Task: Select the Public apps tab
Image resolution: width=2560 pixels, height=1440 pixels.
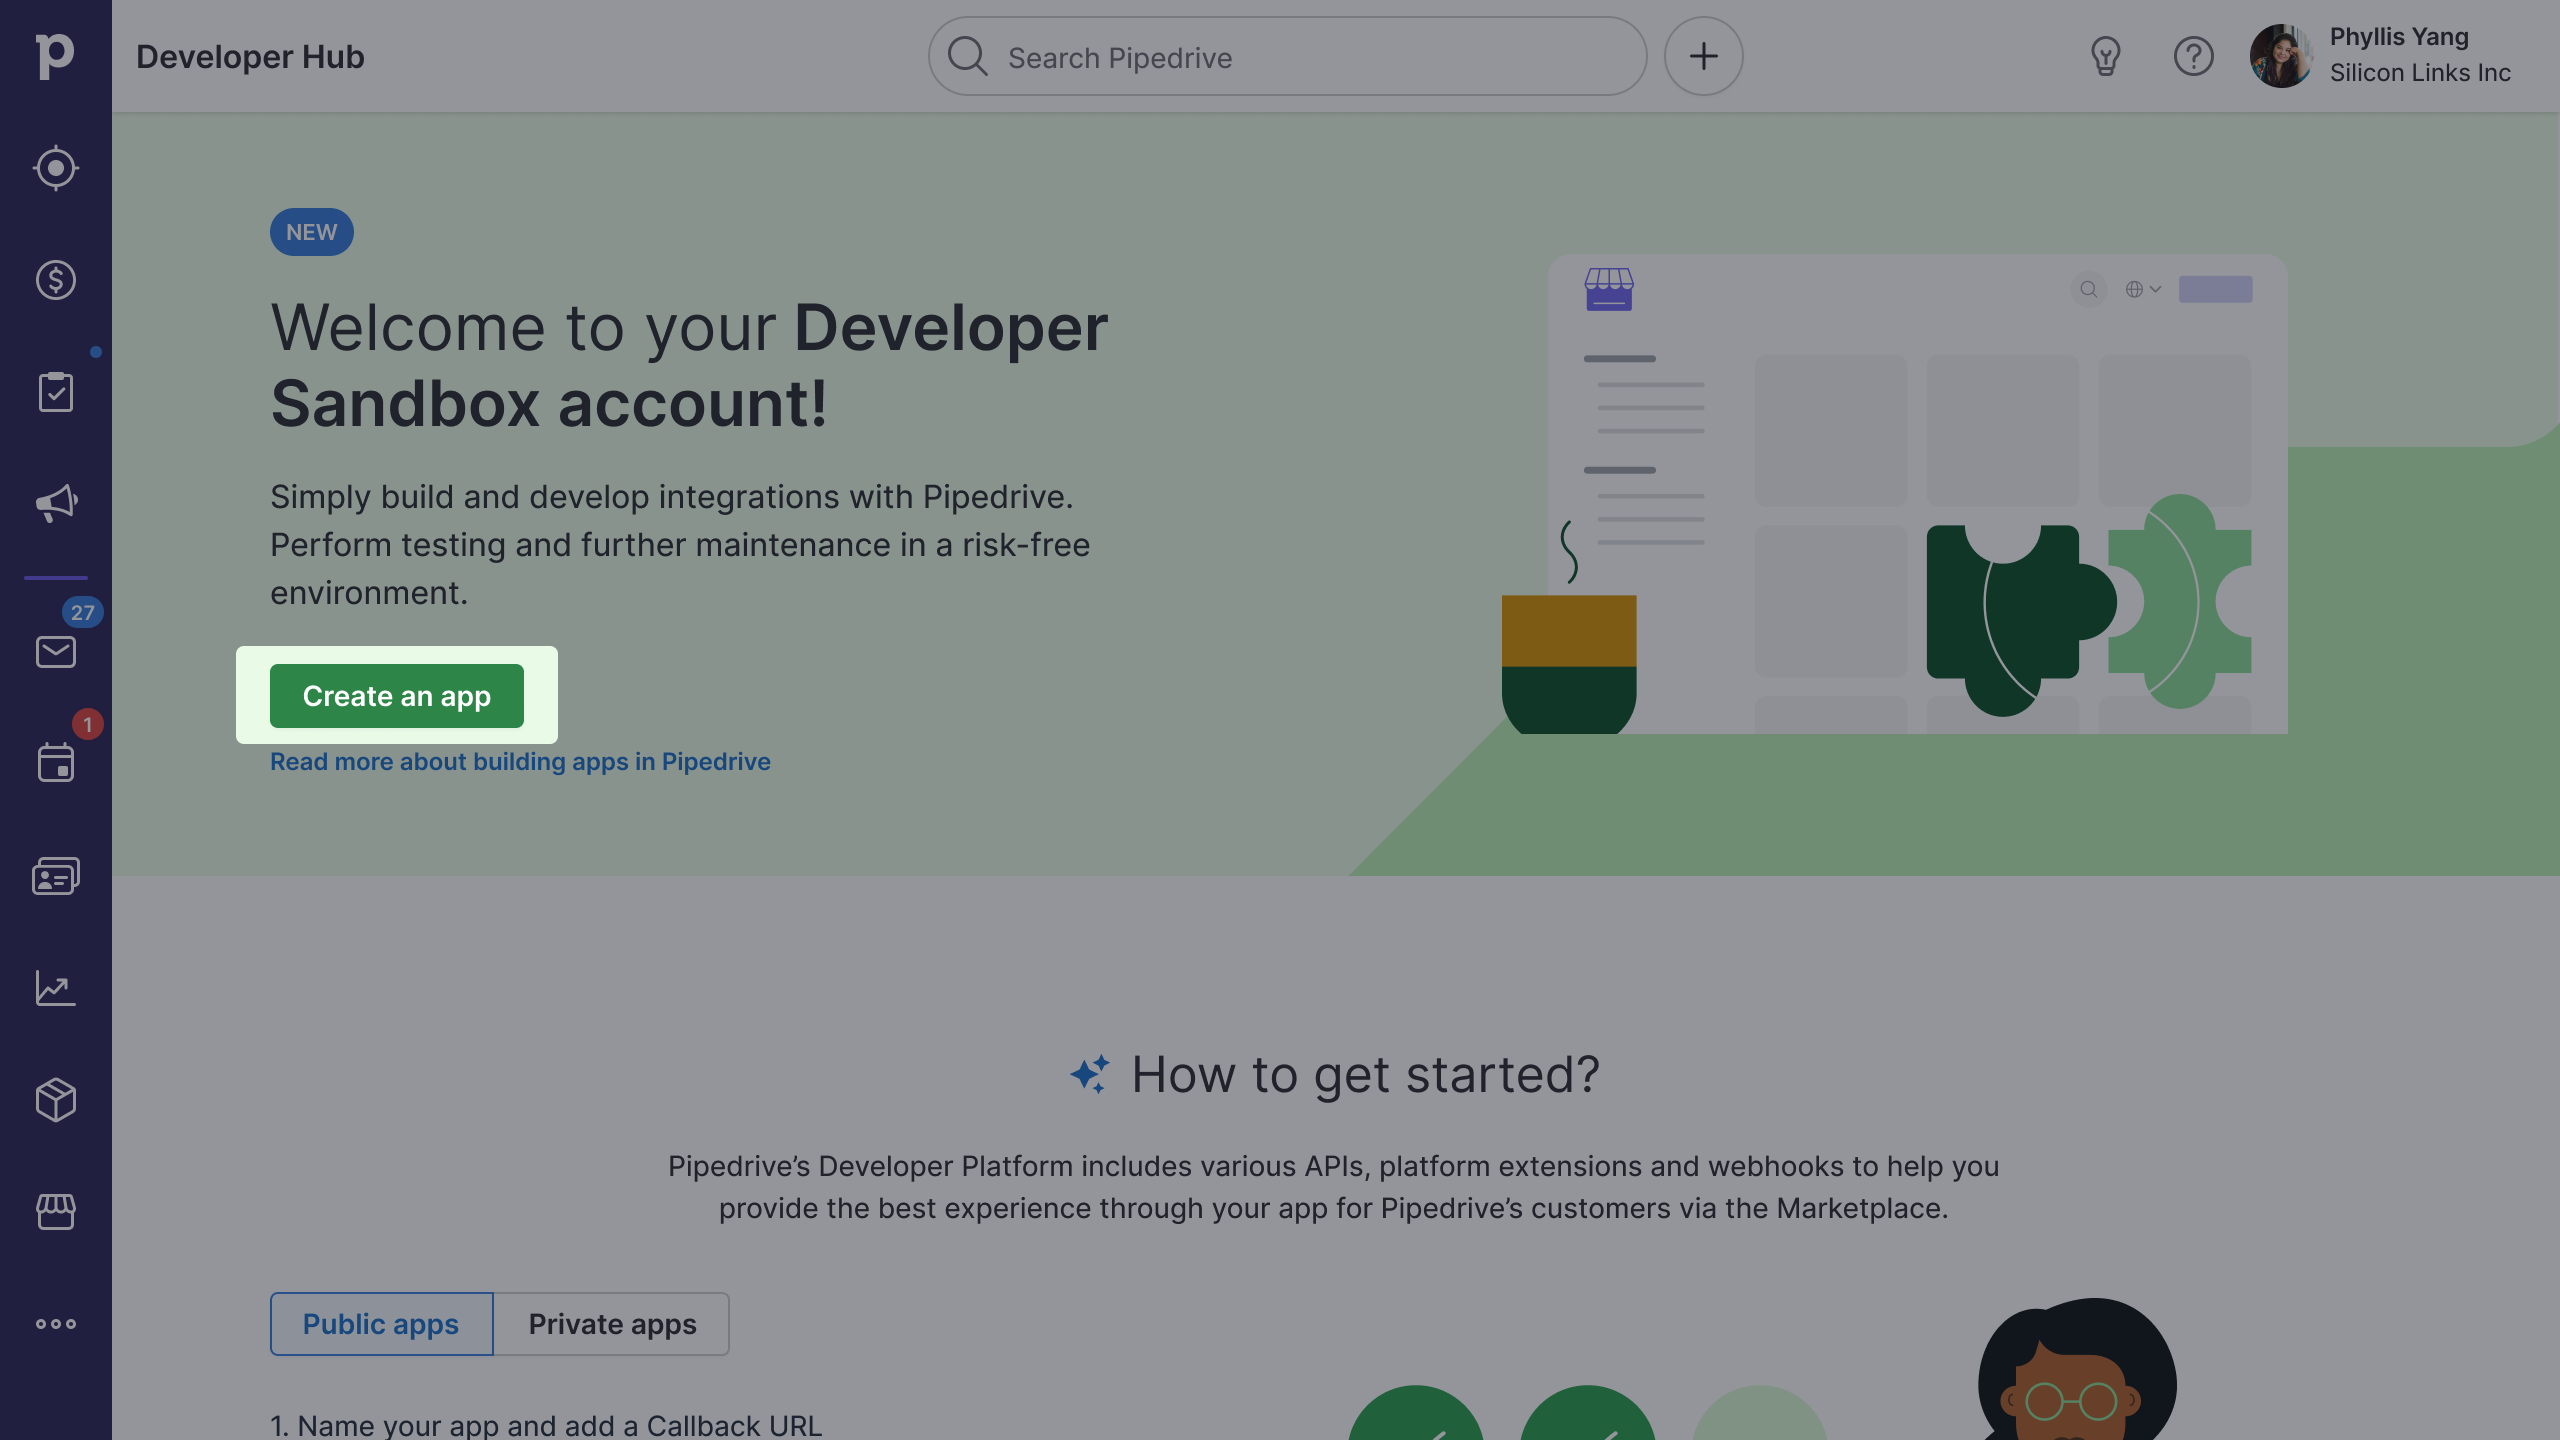Action: coord(380,1324)
